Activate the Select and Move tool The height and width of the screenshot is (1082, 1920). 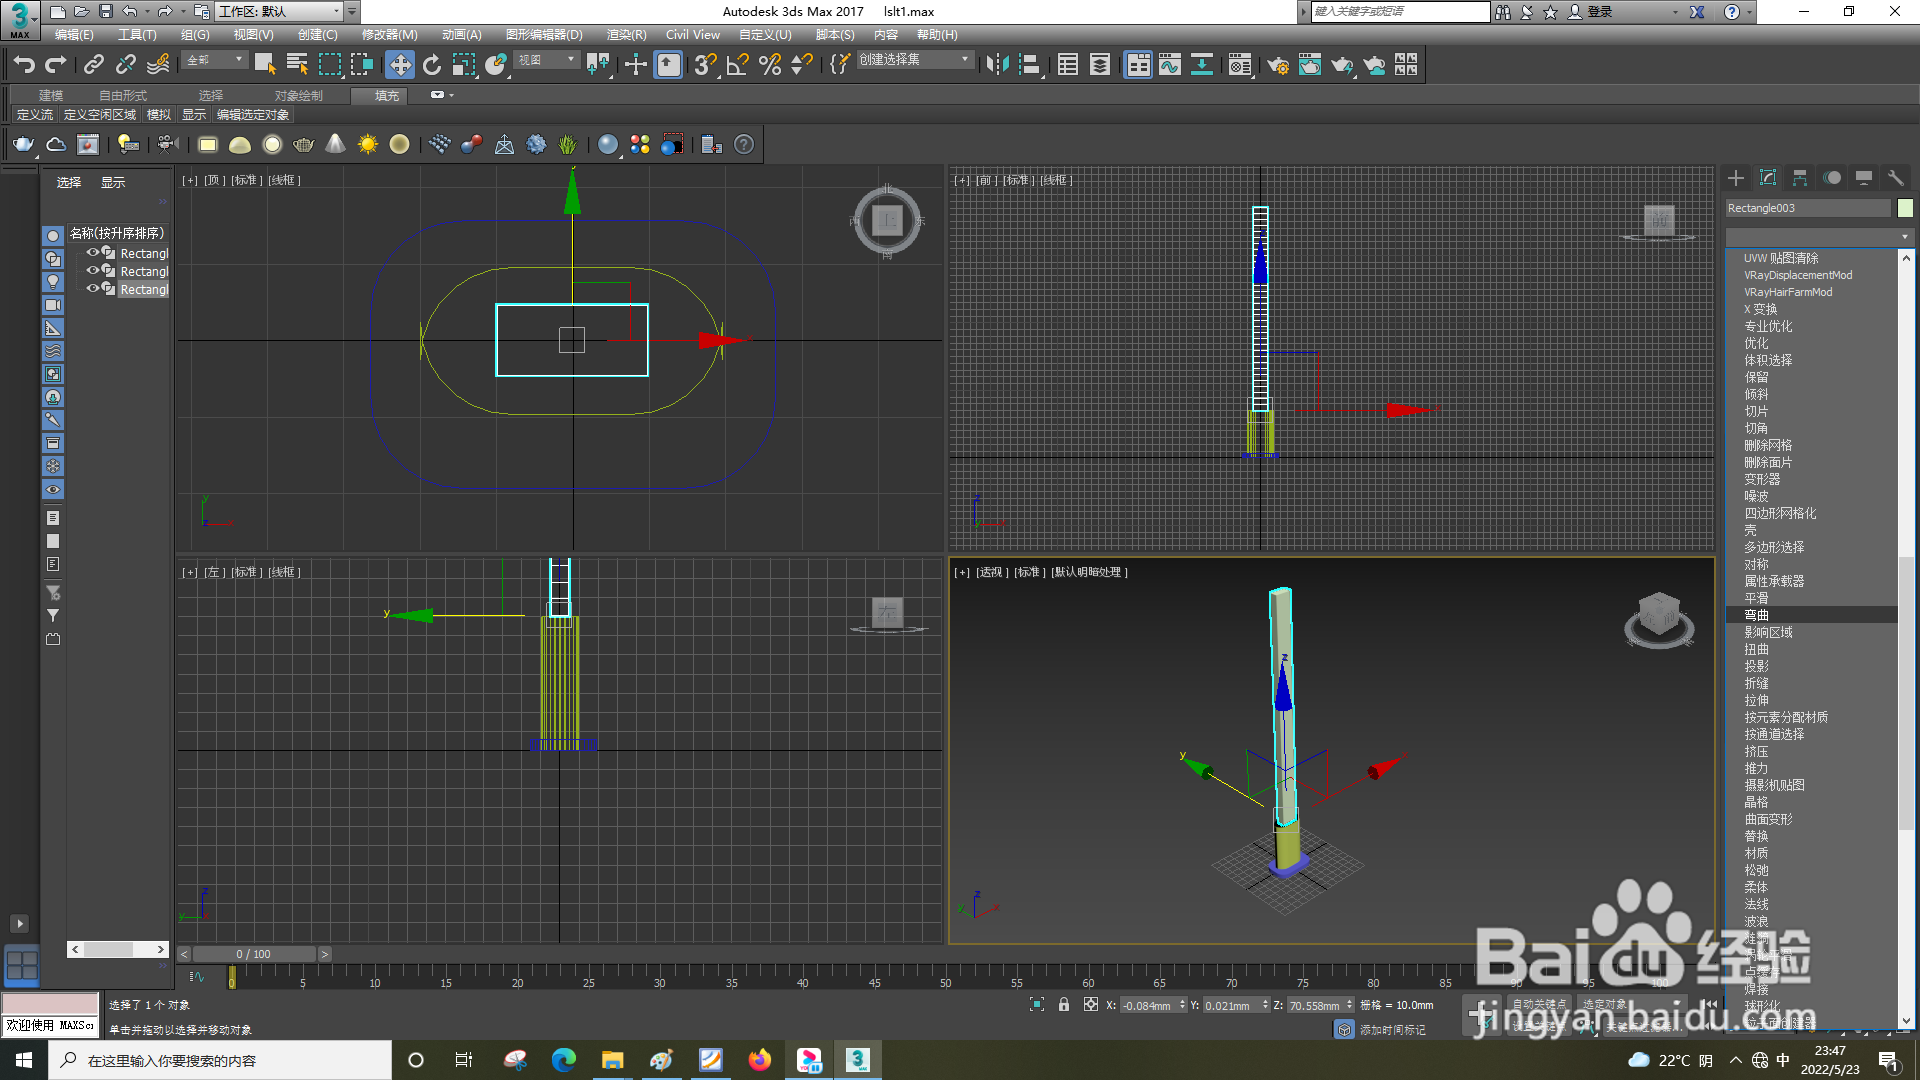click(x=400, y=65)
